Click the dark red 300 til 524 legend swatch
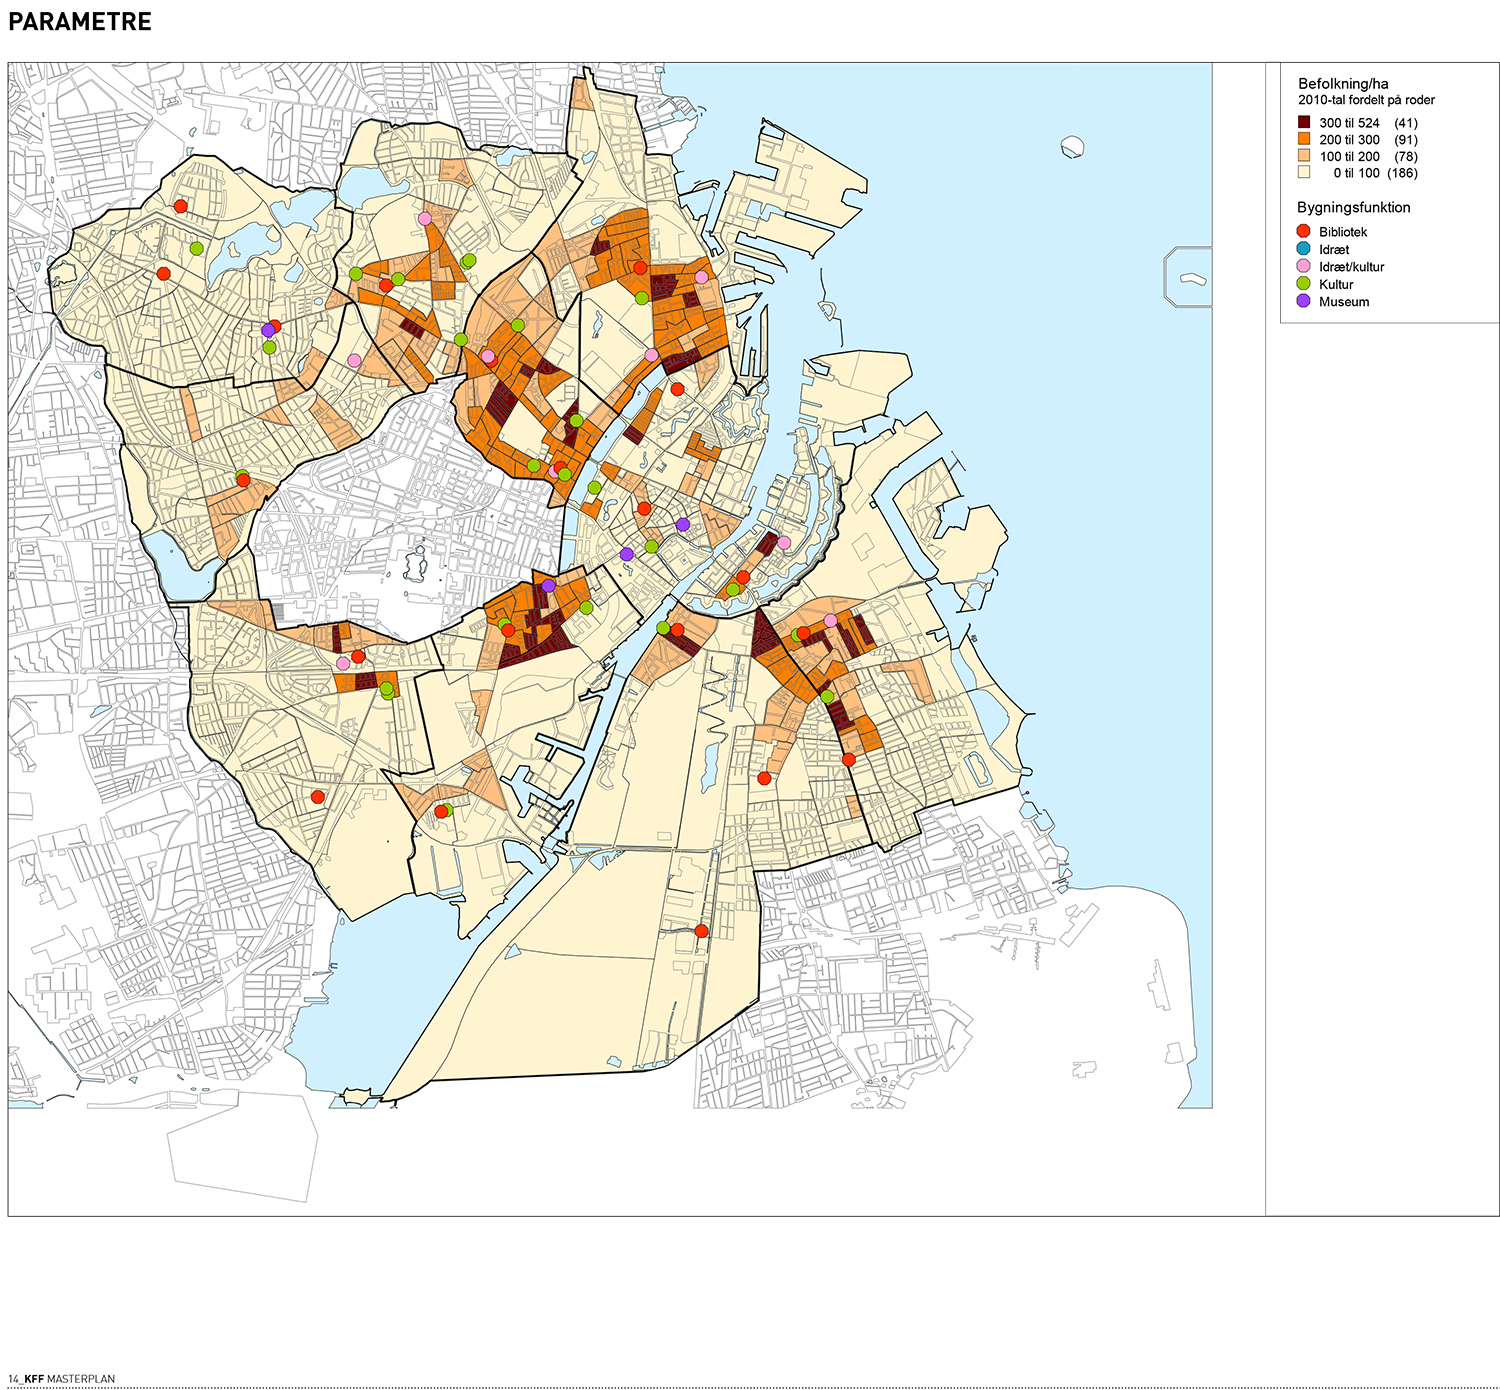The width and height of the screenshot is (1500, 1390). click(1304, 122)
